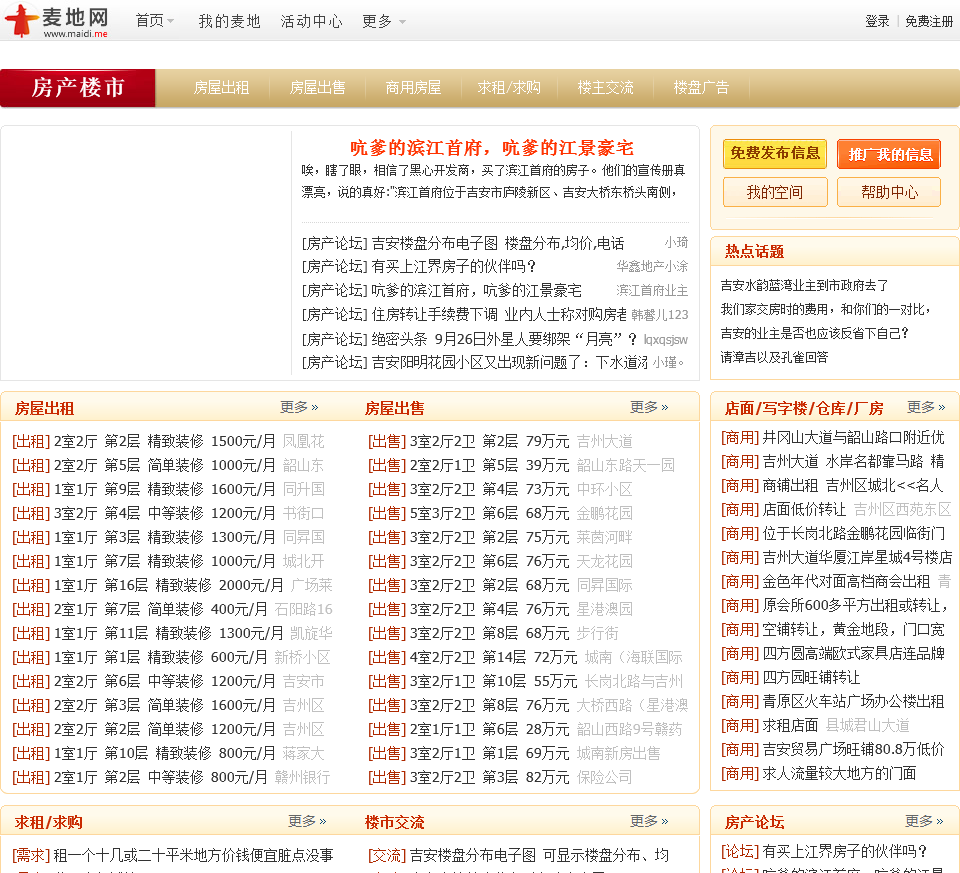This screenshot has width=960, height=873.
Task: Open the 我的空间 button
Action: click(775, 192)
